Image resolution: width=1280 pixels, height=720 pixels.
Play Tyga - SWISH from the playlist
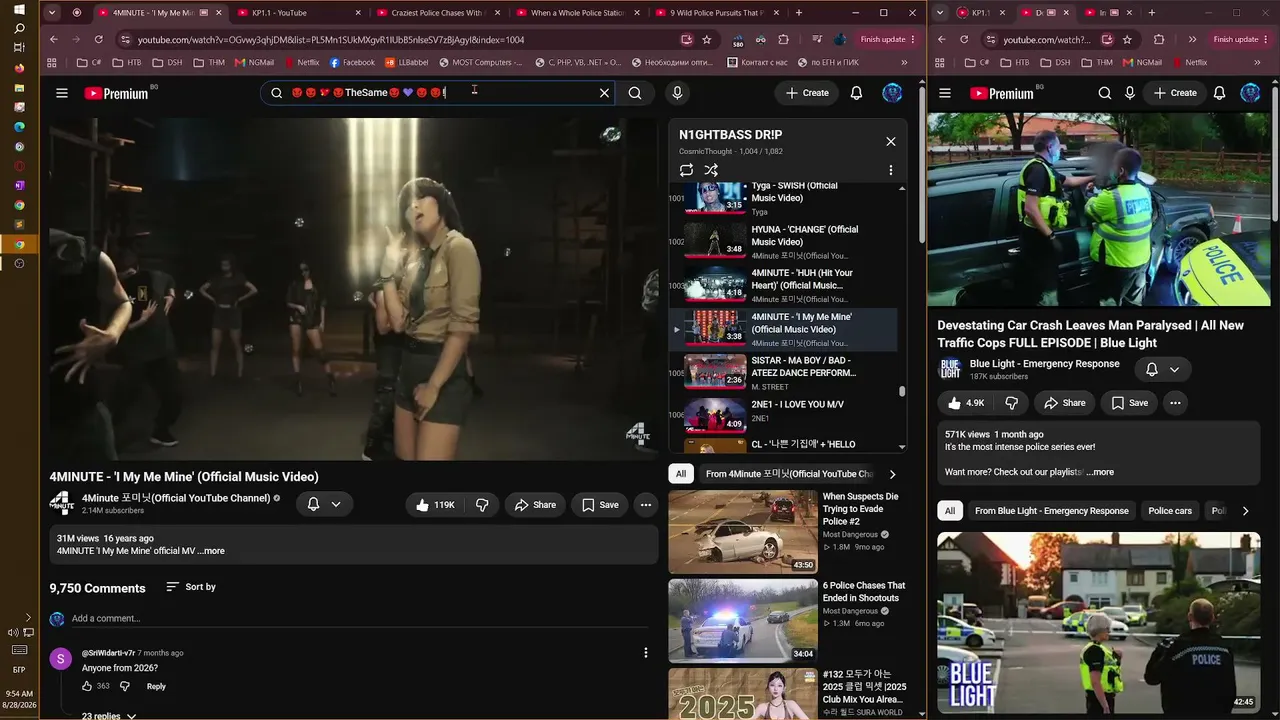click(x=784, y=198)
